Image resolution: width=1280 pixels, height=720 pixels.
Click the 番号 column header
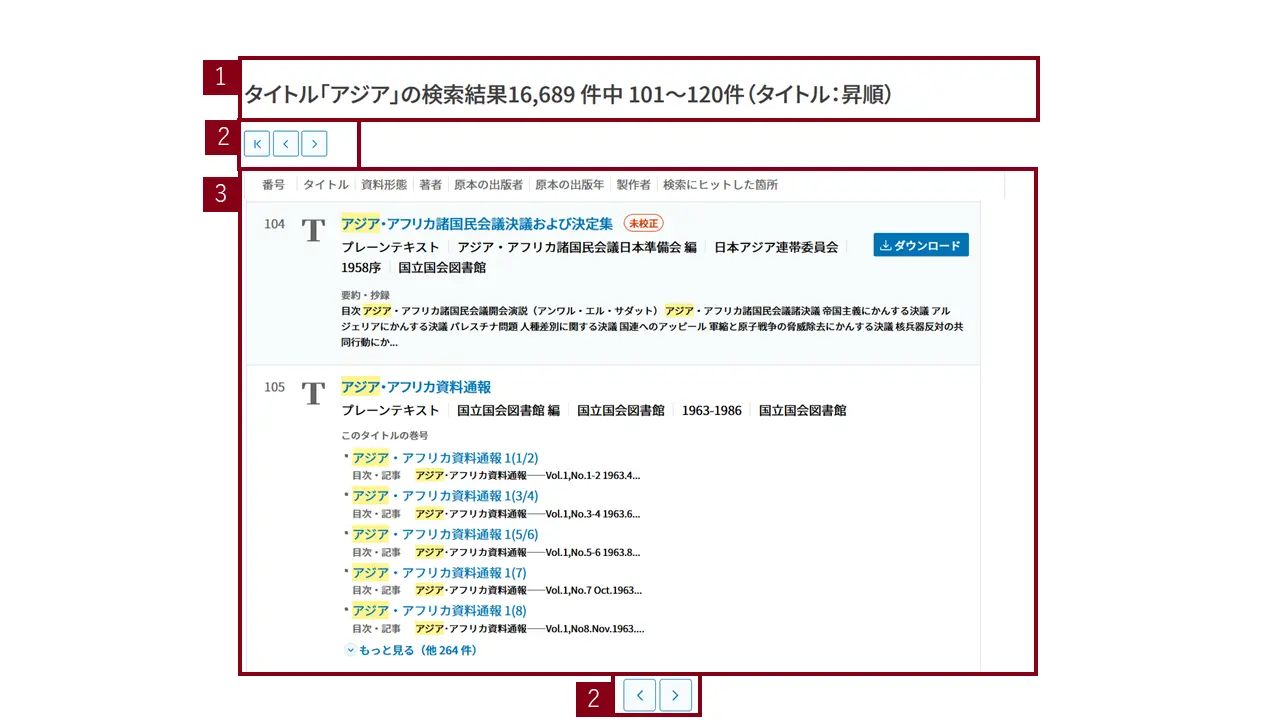point(273,185)
